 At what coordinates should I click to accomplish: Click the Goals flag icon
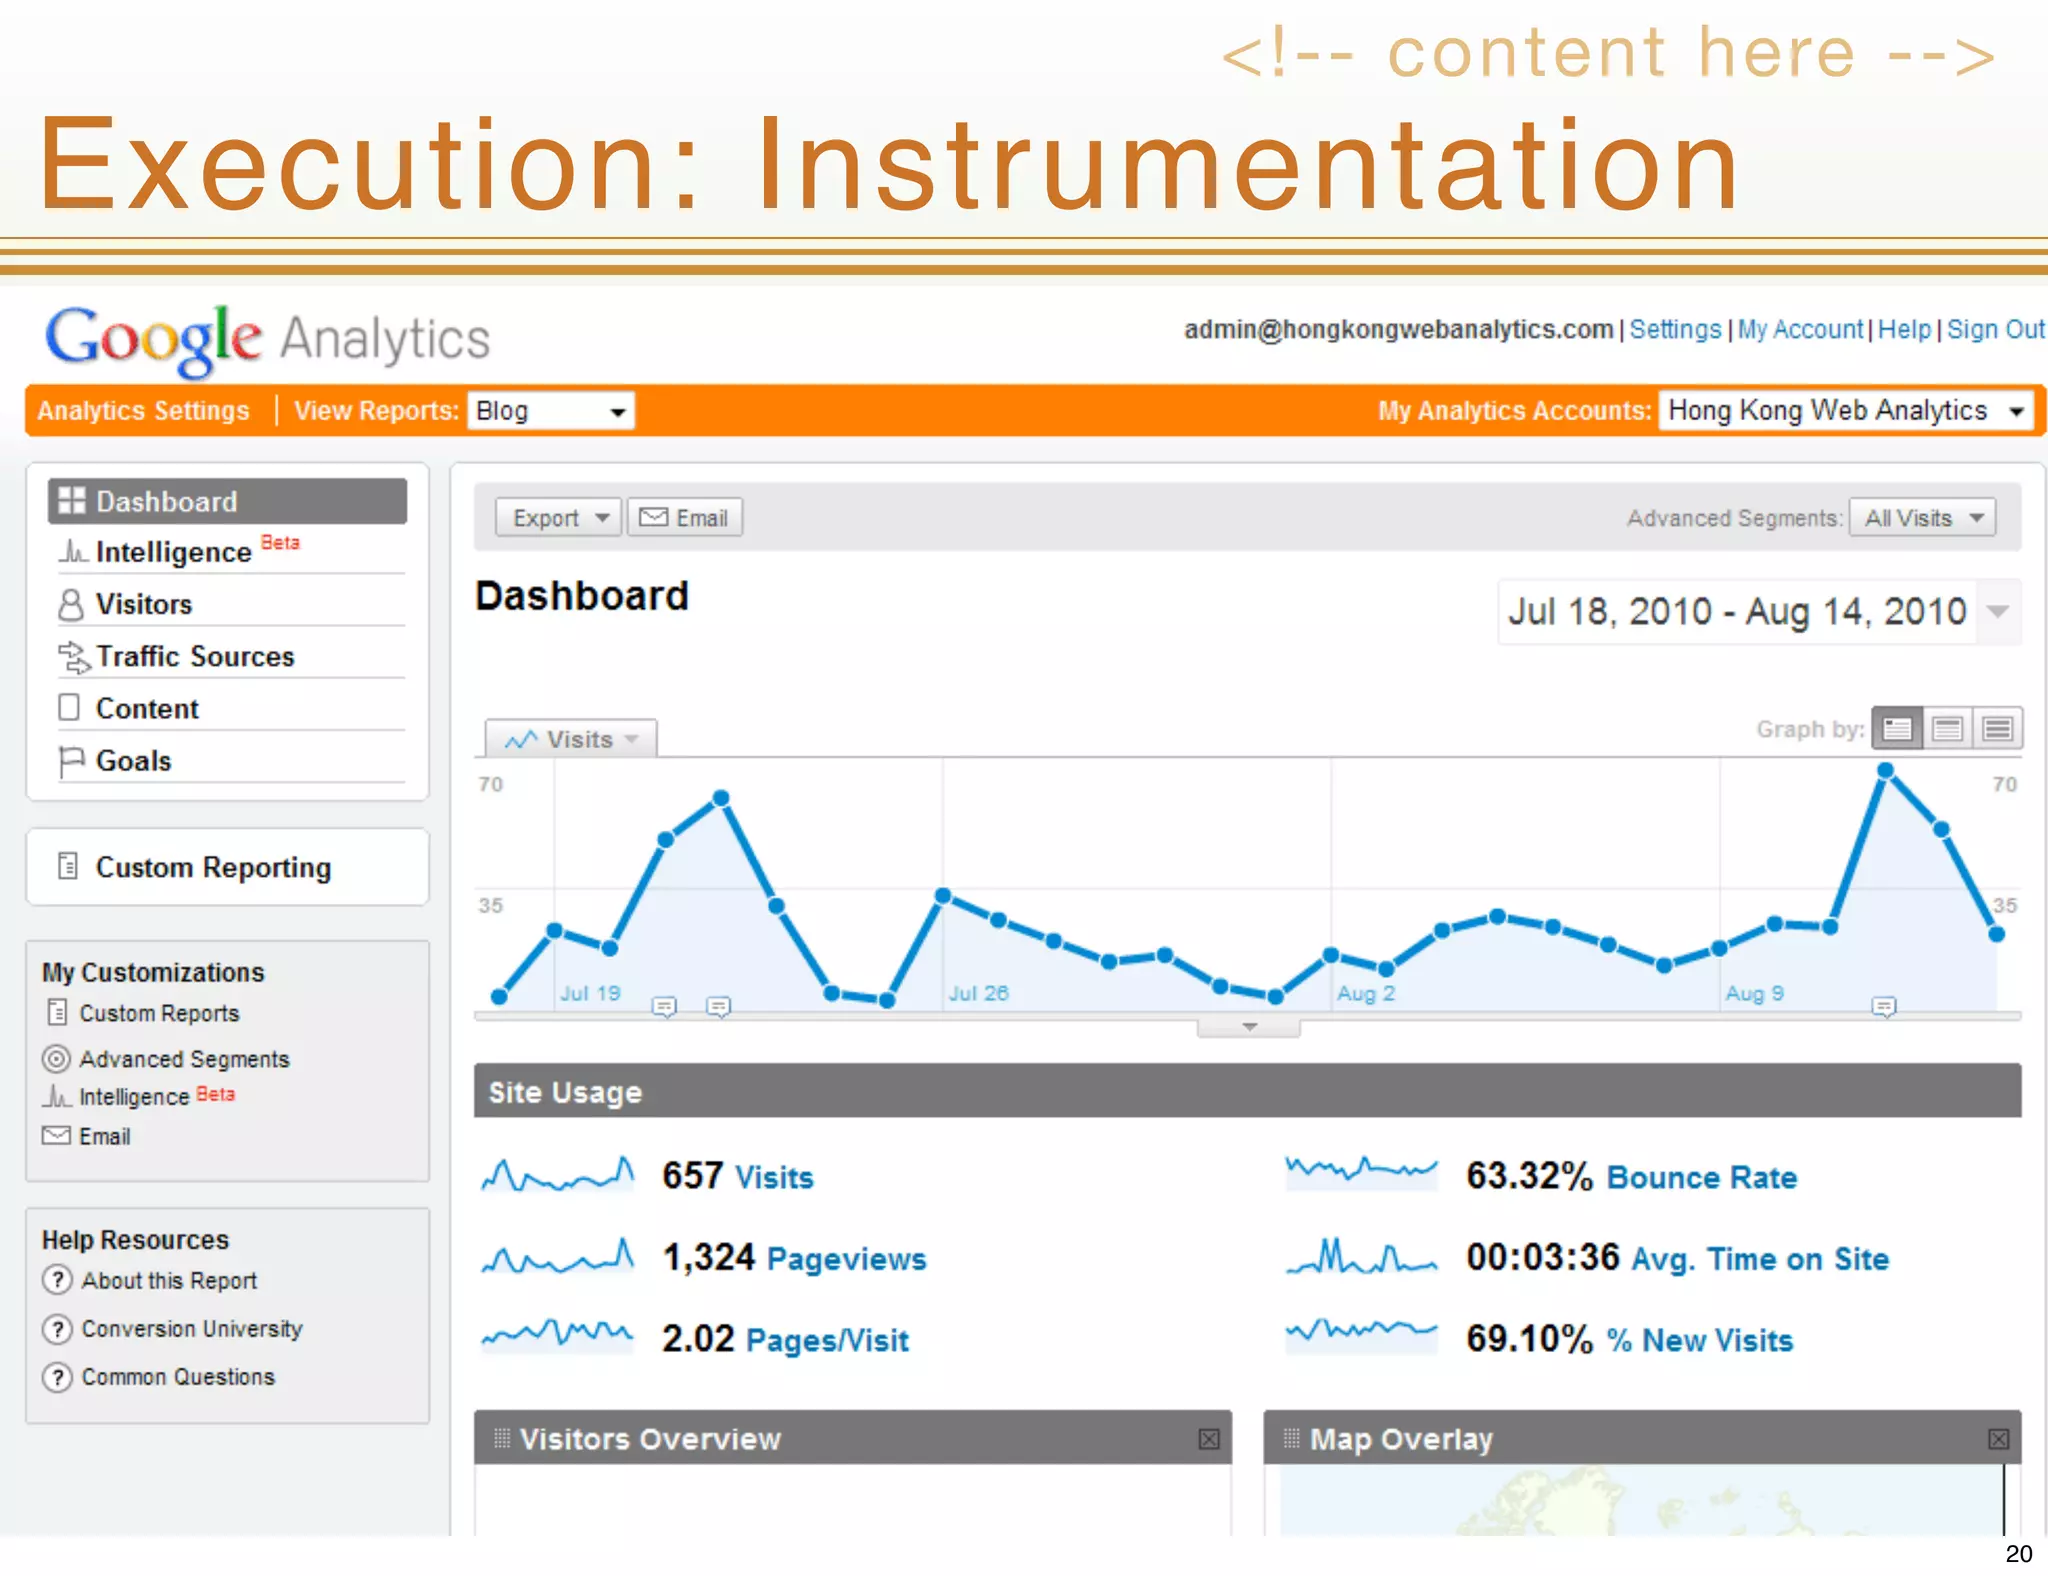click(71, 761)
